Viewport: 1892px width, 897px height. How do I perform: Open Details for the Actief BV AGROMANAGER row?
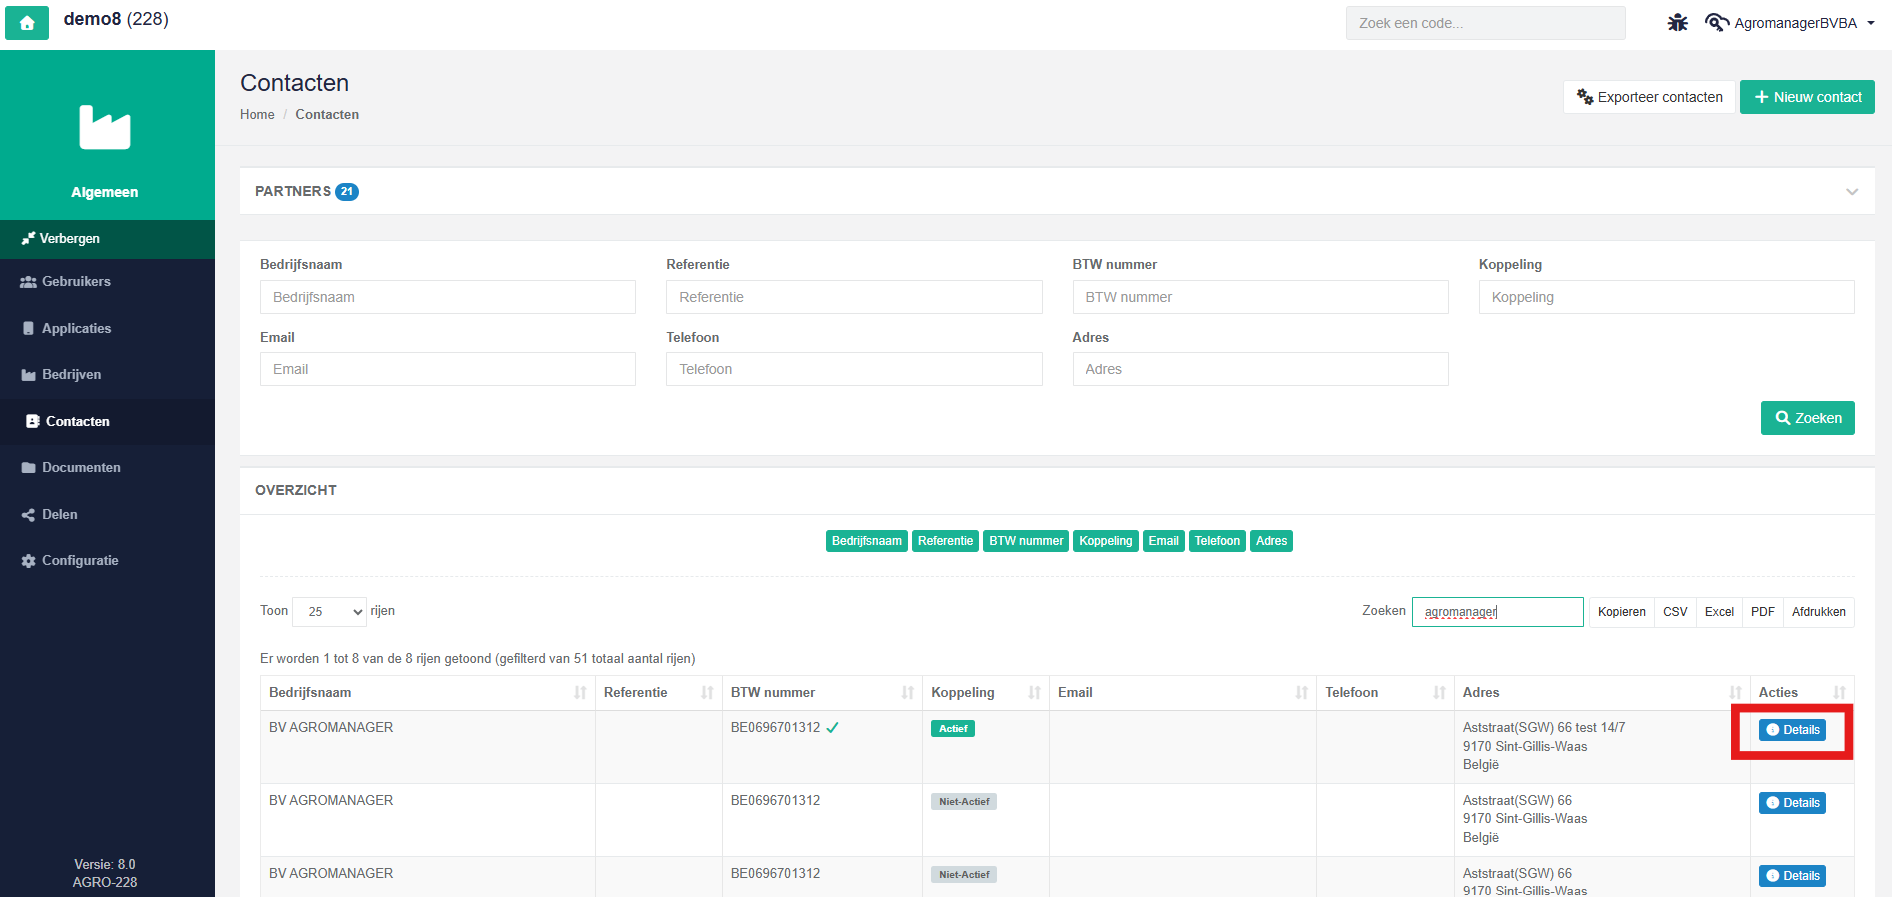(1792, 730)
